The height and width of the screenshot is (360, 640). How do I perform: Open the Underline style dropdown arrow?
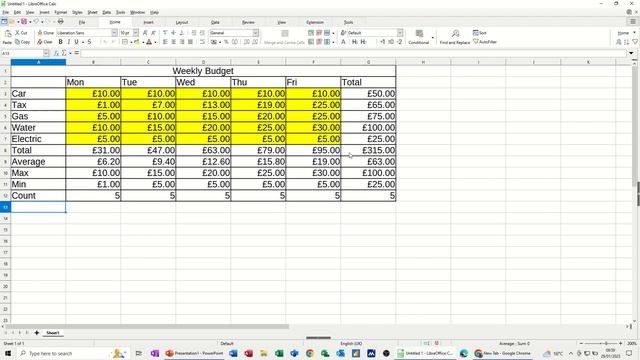tap(83, 42)
